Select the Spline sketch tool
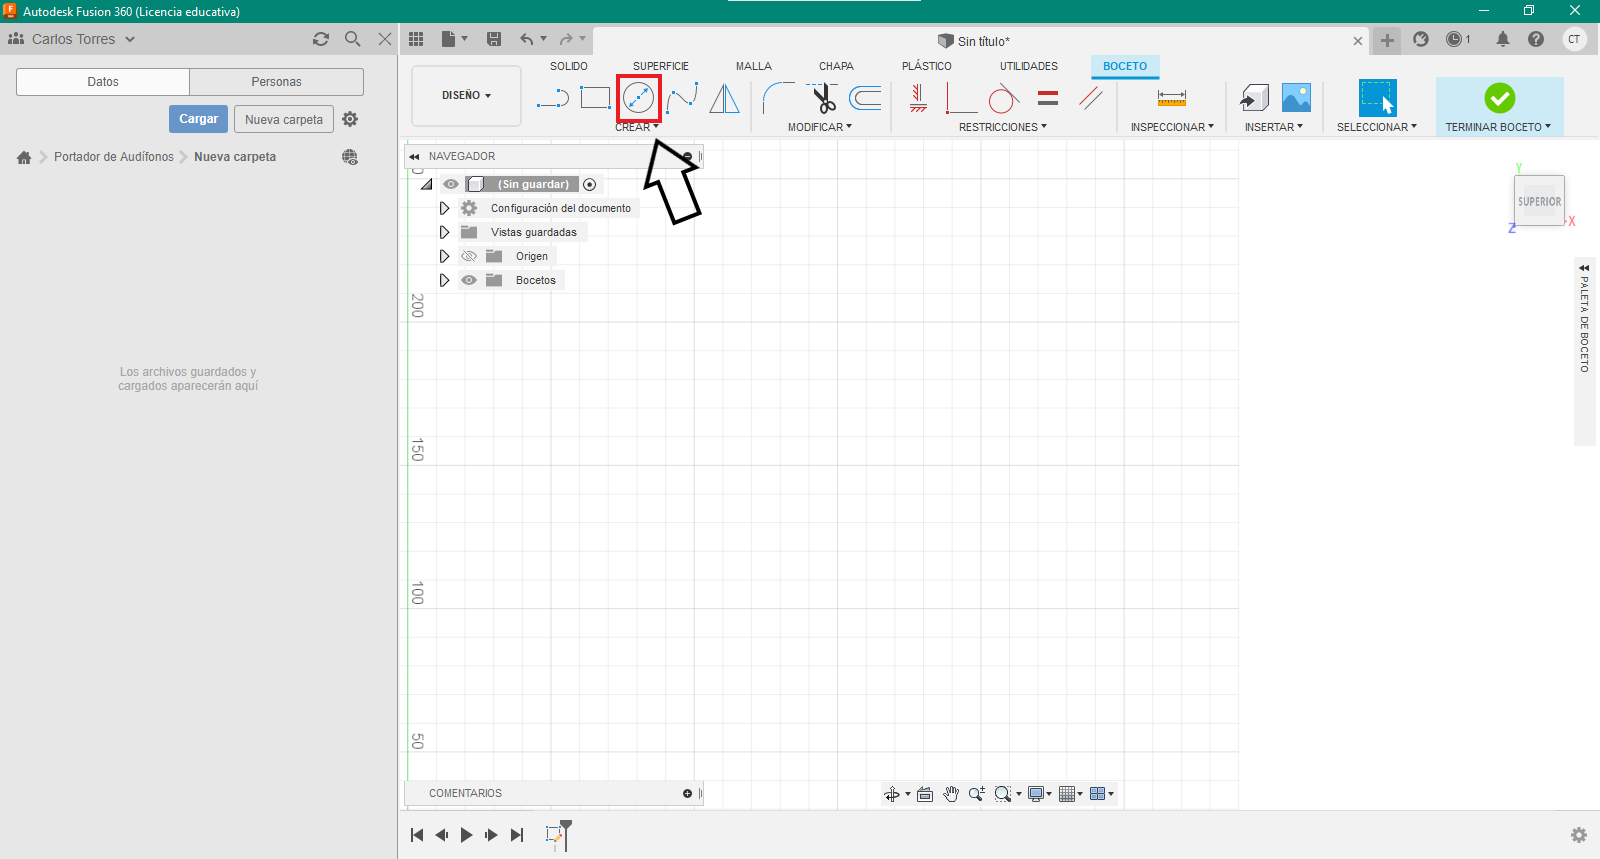Screen dimensions: 1600x859 [682, 98]
